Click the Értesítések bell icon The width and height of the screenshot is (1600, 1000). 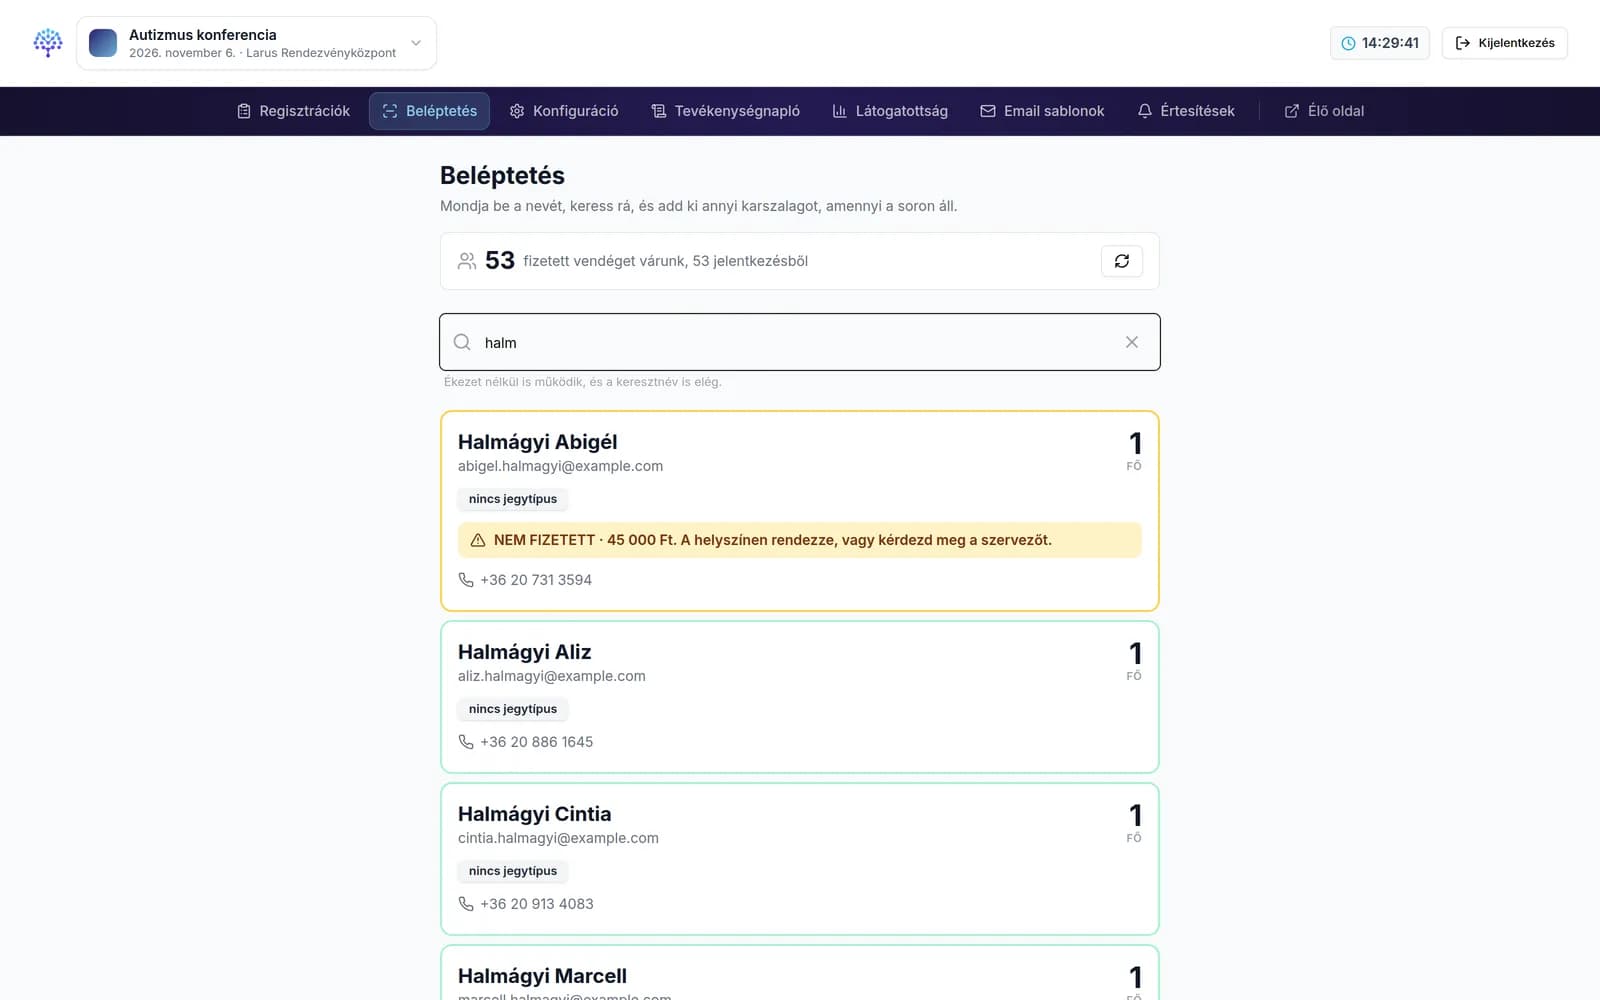click(1145, 111)
